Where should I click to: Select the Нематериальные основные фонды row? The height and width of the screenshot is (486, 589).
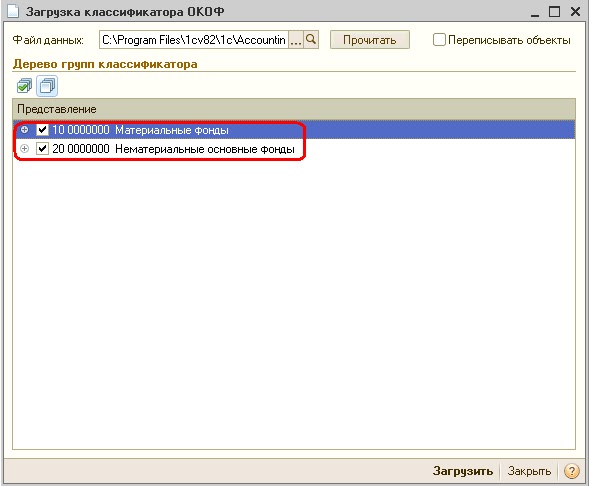click(x=294, y=149)
